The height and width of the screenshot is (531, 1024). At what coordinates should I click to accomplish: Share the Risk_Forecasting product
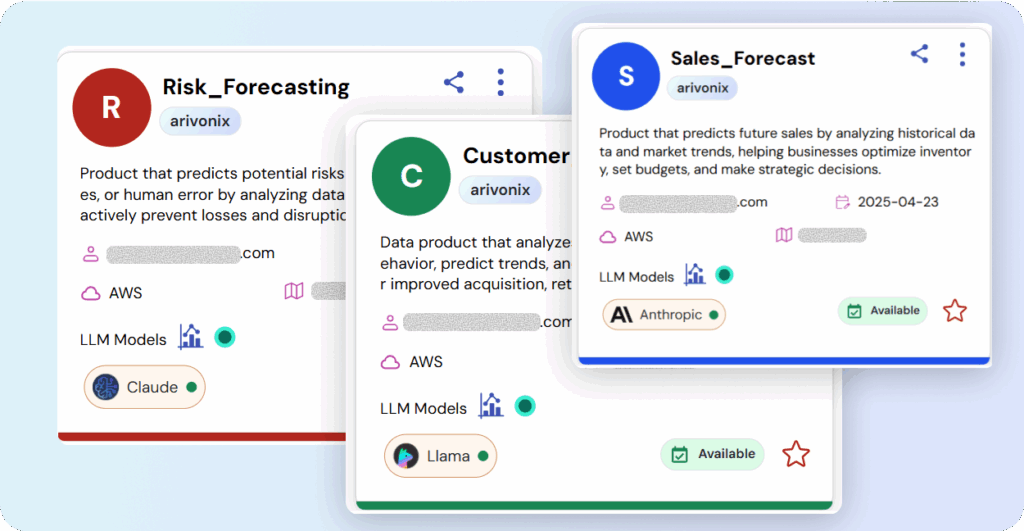click(x=454, y=82)
